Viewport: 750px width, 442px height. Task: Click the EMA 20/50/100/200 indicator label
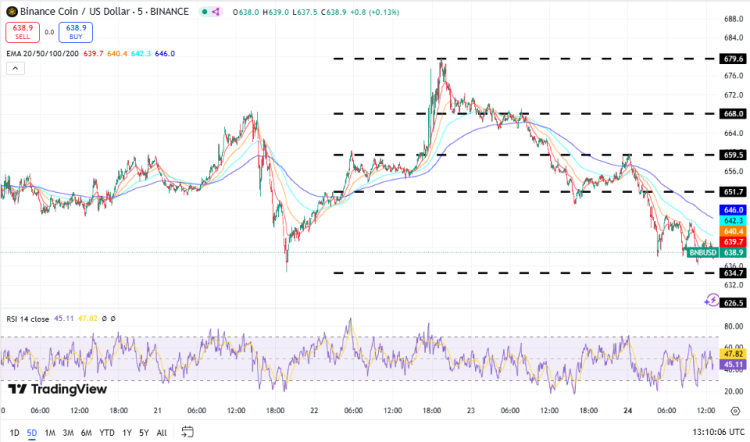tap(42, 54)
